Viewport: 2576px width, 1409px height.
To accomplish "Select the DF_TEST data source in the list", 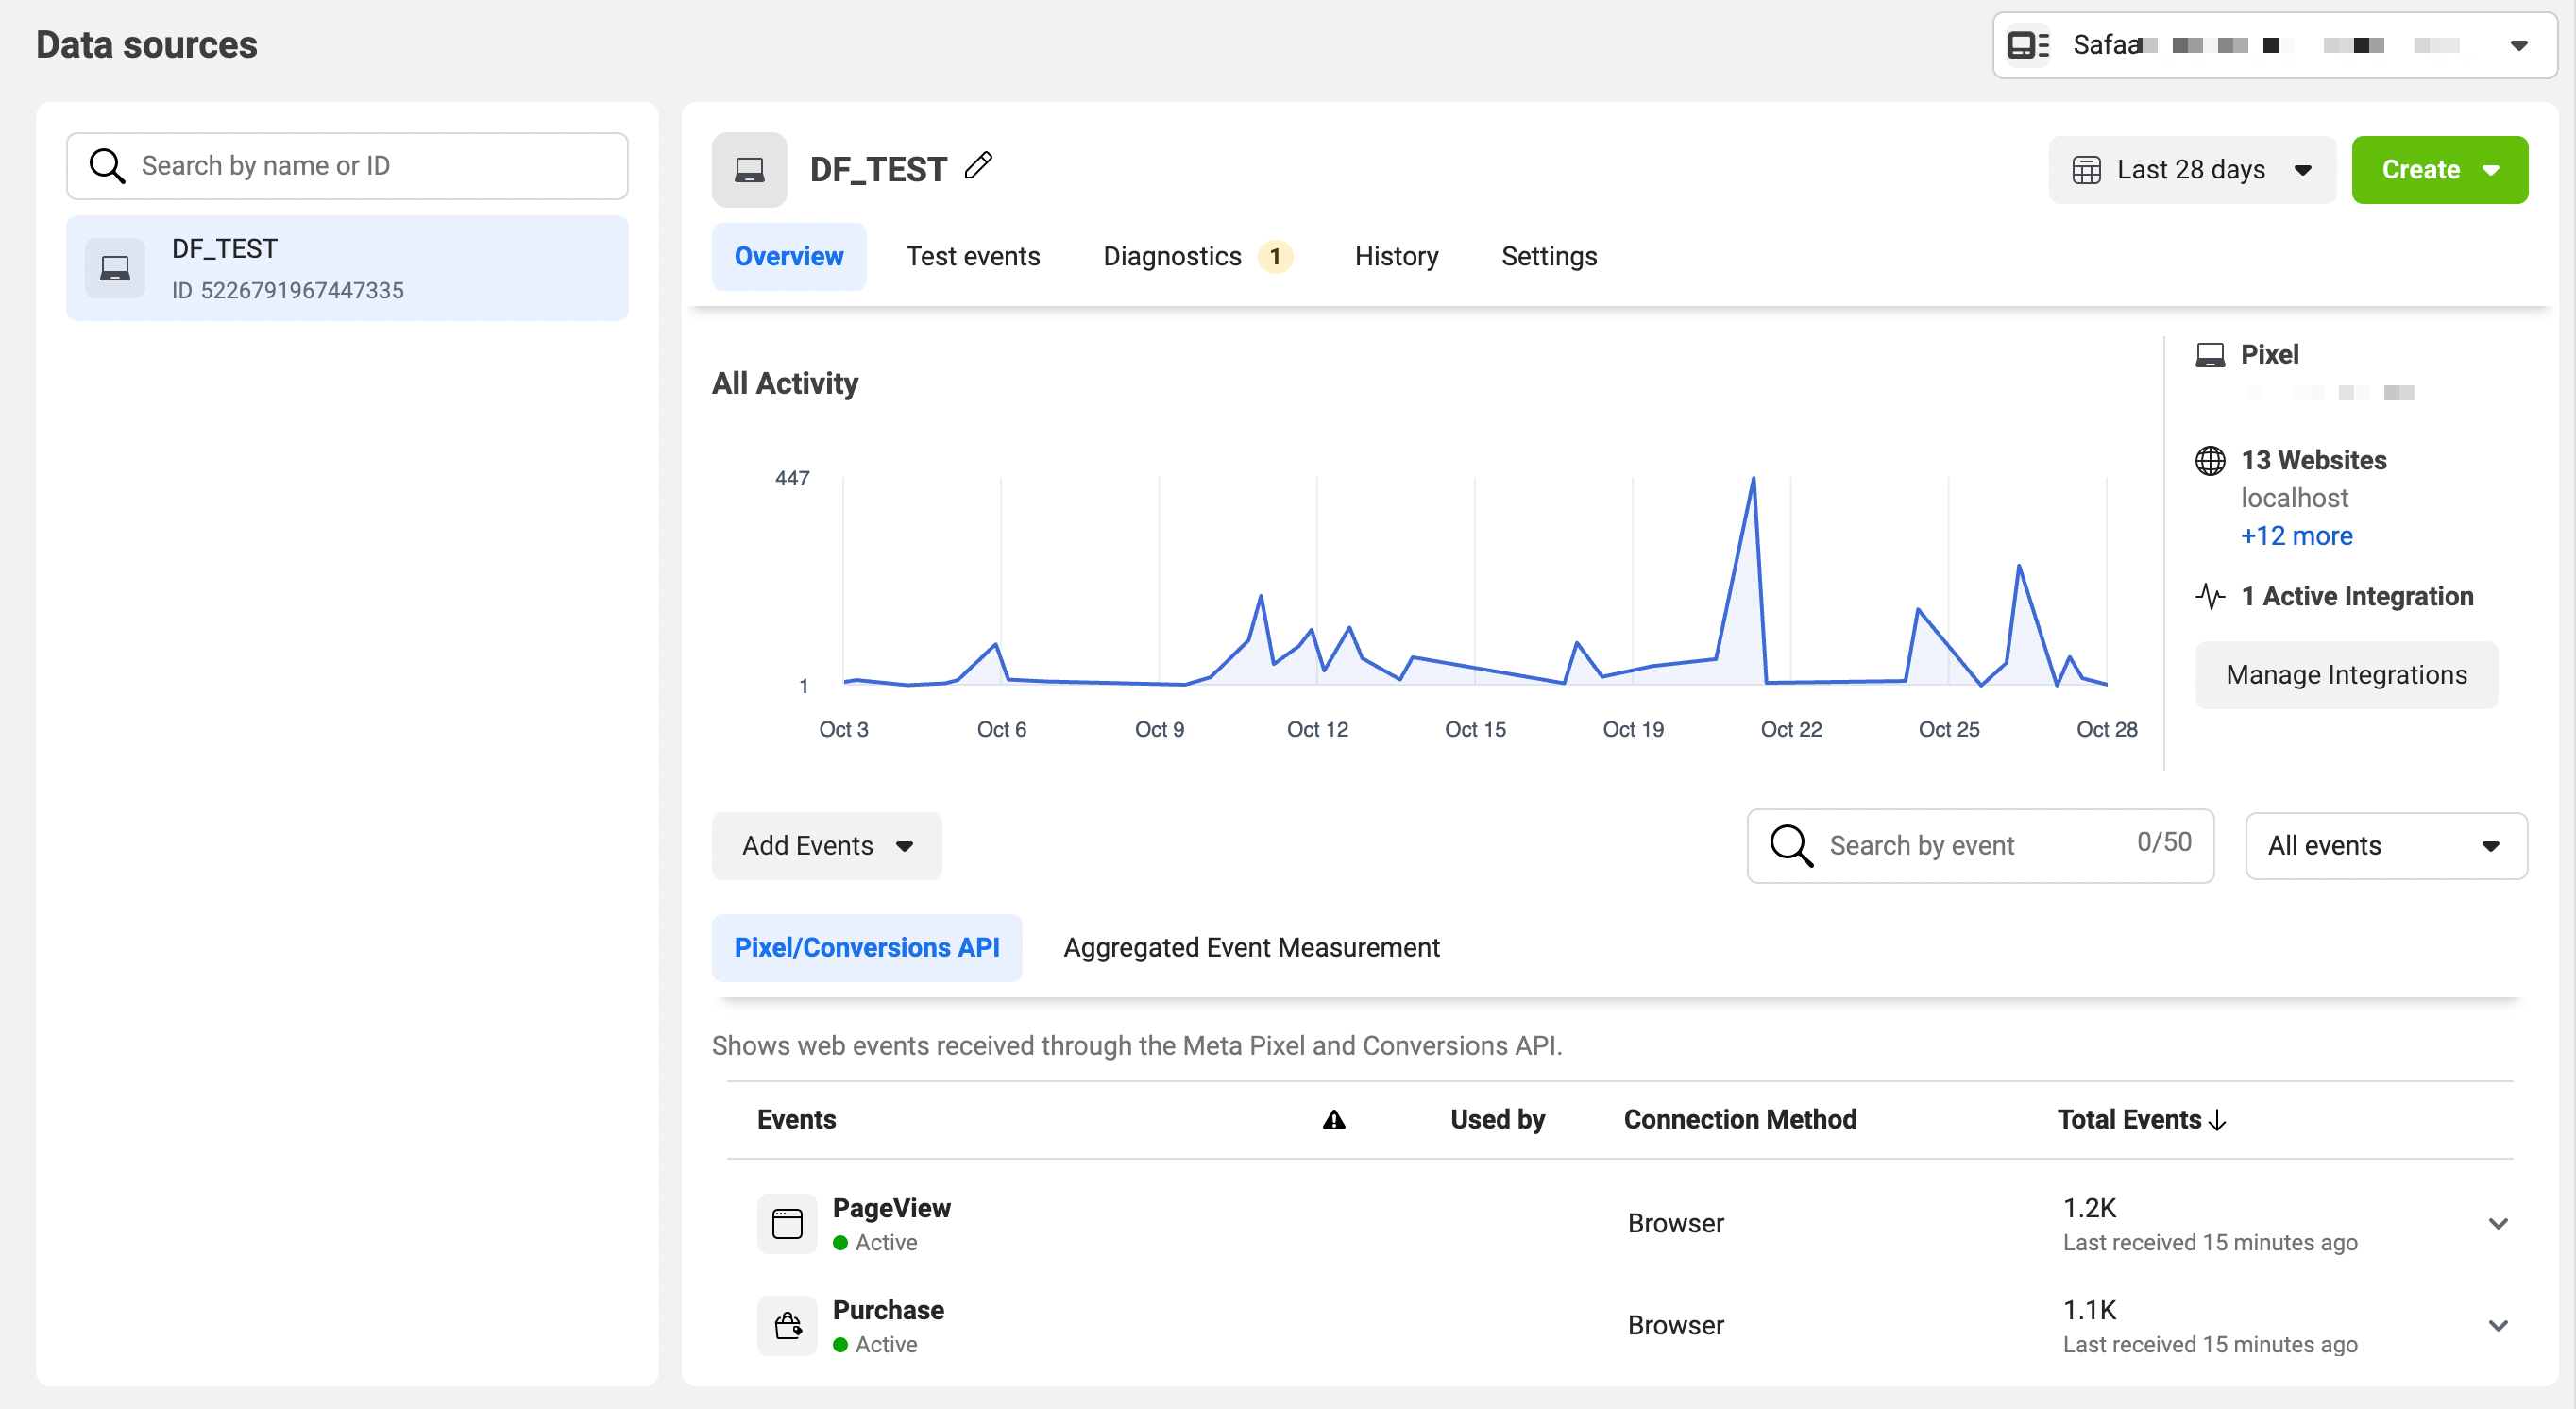I will (x=347, y=268).
